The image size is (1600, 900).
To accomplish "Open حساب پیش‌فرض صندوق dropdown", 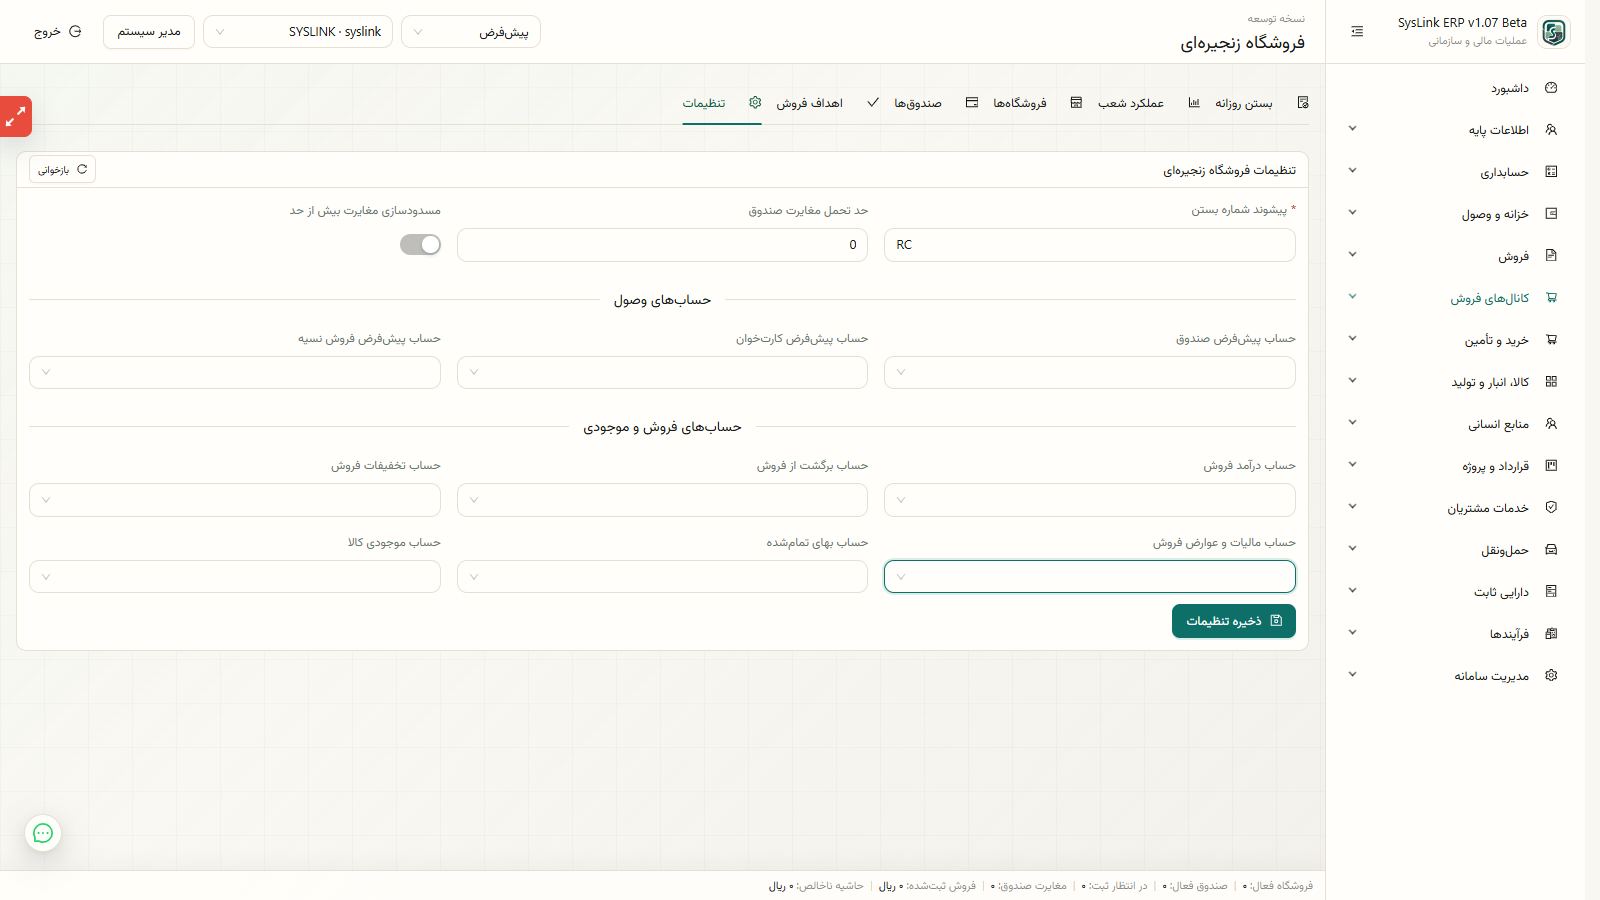I will pos(1090,373).
